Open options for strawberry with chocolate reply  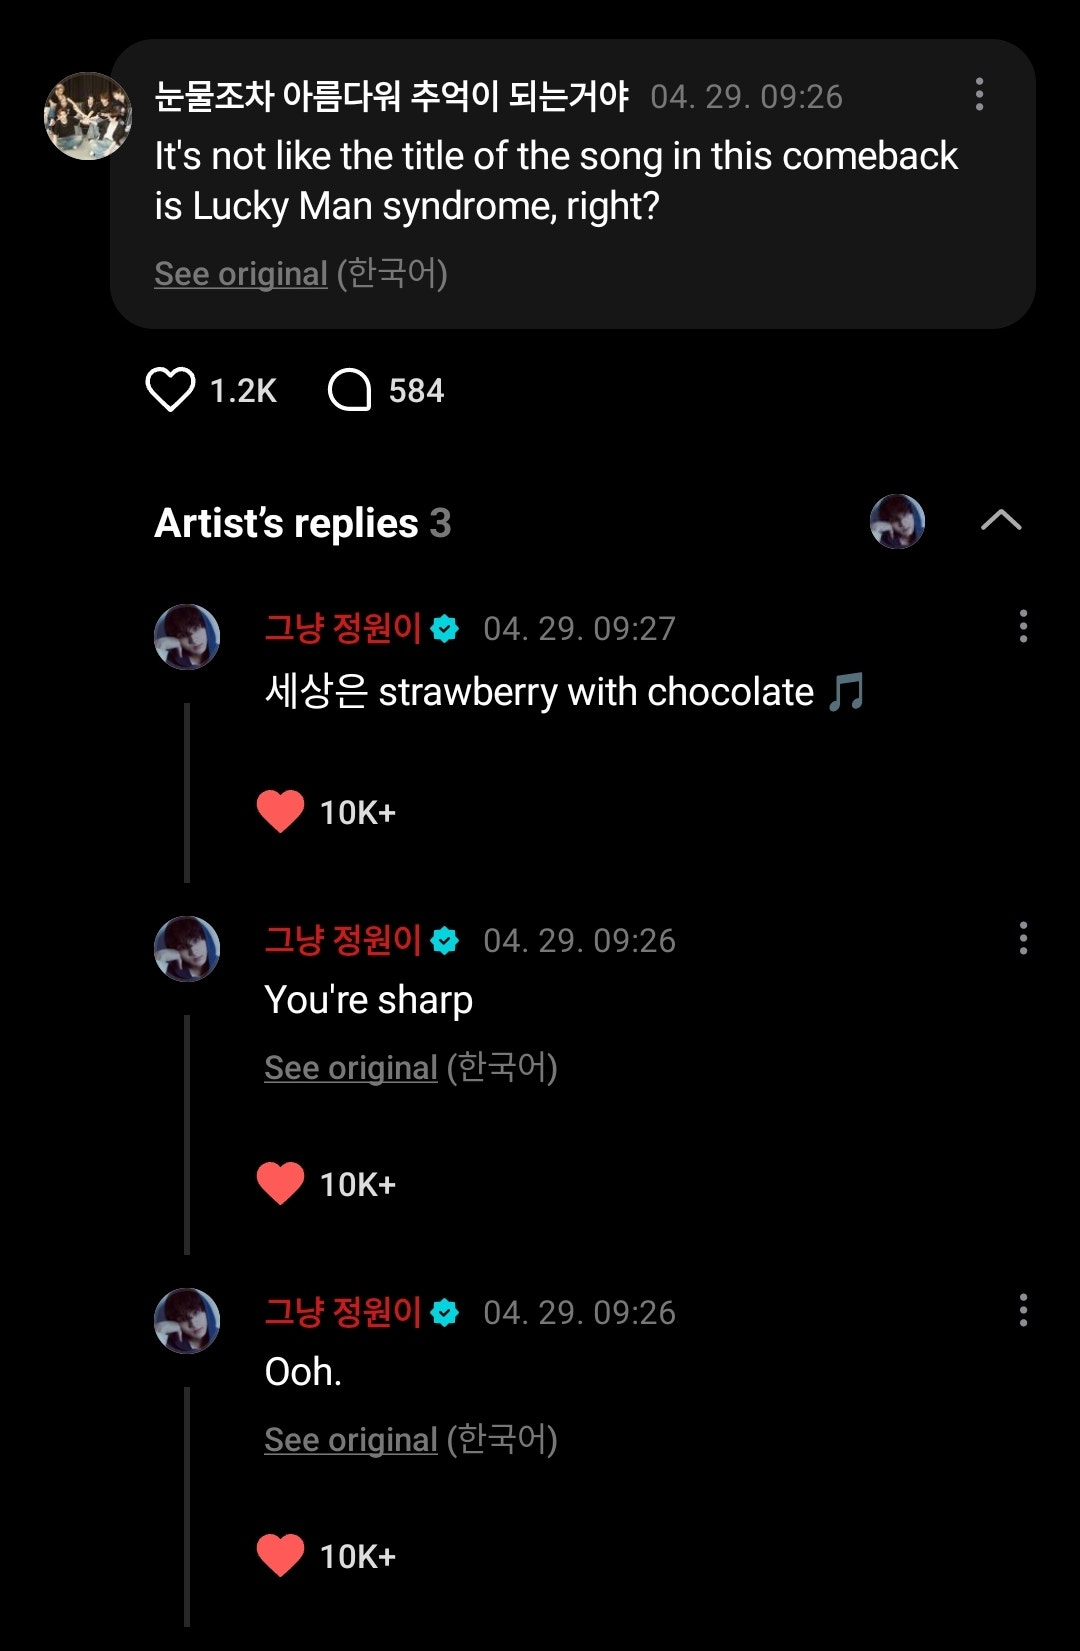coord(1022,627)
